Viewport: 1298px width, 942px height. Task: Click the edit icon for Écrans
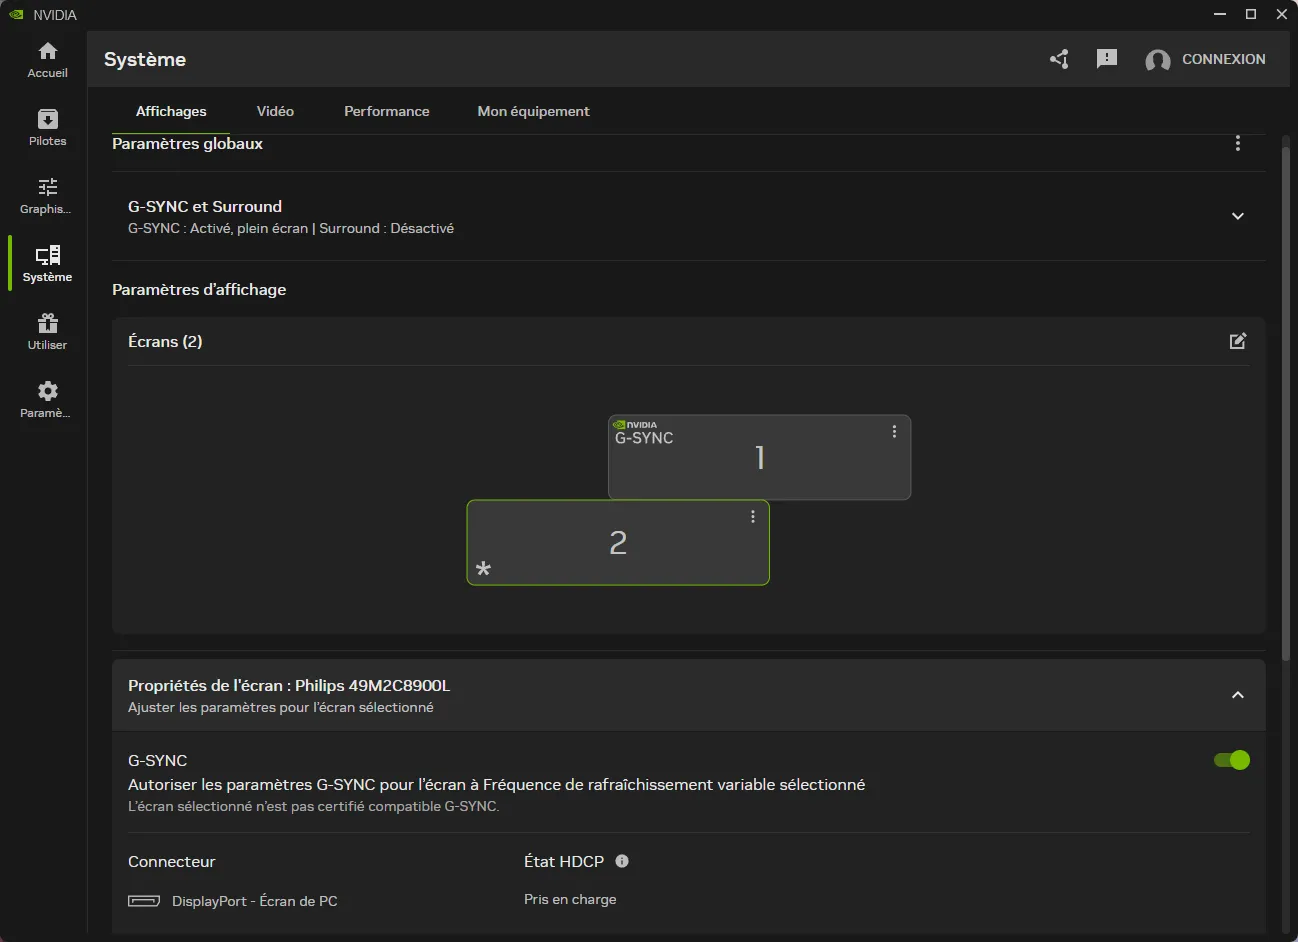(x=1237, y=341)
